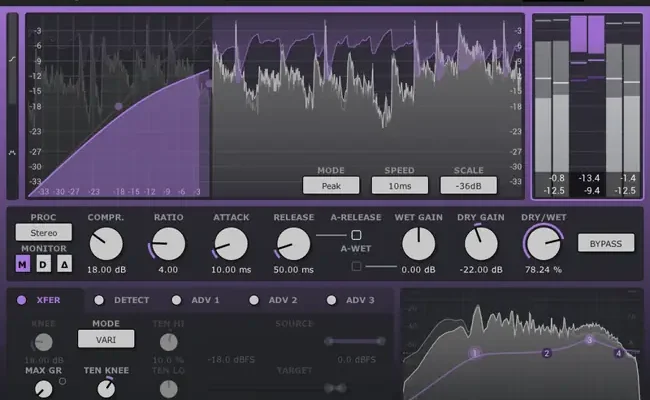
Task: Click the Dry Gain knob
Action: point(481,243)
